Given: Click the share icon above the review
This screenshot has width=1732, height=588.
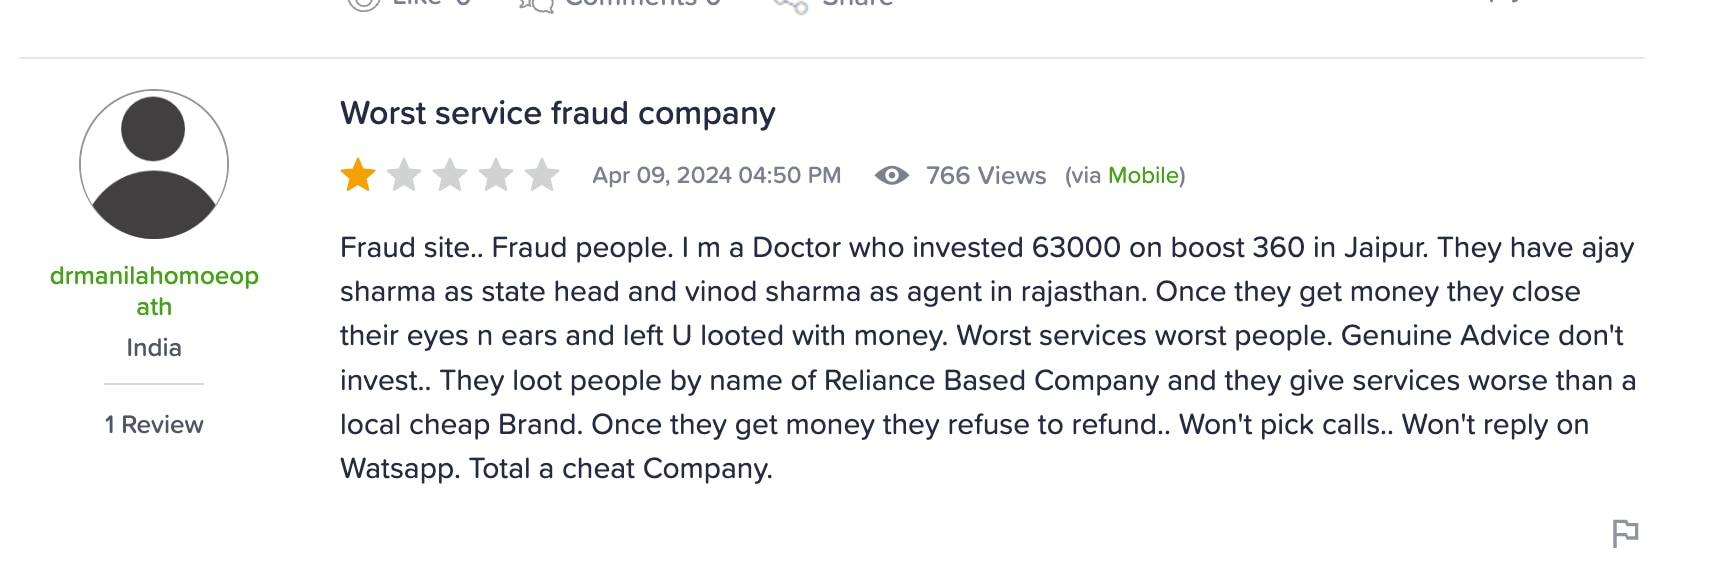Looking at the screenshot, I should (790, 5).
